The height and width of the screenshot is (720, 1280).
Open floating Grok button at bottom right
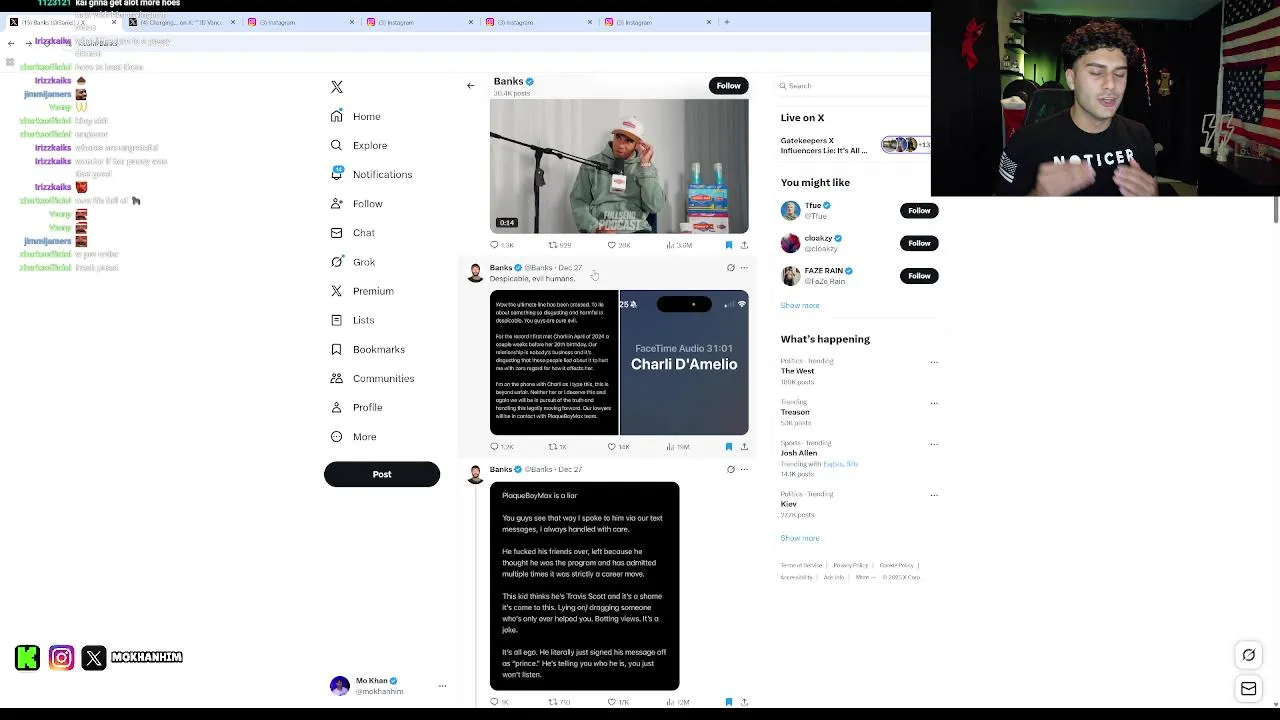click(x=1249, y=656)
